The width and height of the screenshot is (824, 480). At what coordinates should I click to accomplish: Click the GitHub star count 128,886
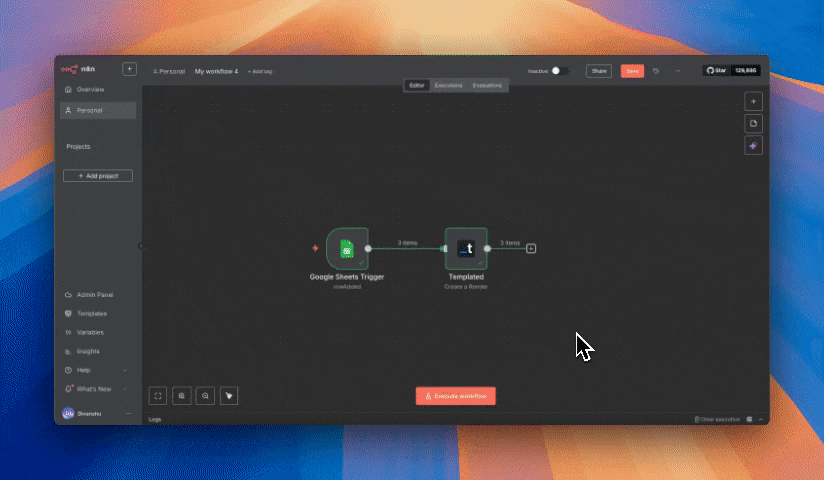click(x=746, y=70)
